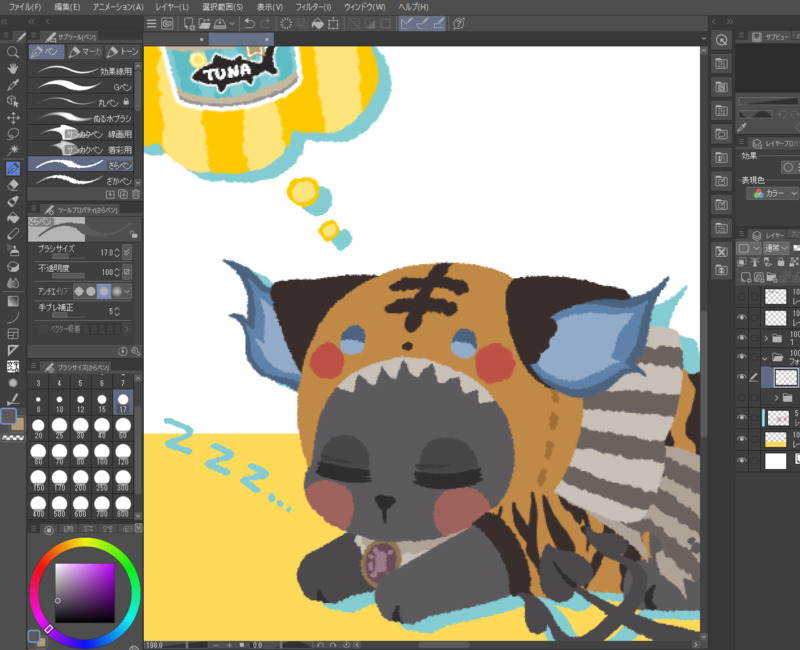Select the magnifier zoom tool
The image size is (800, 650).
coord(13,52)
